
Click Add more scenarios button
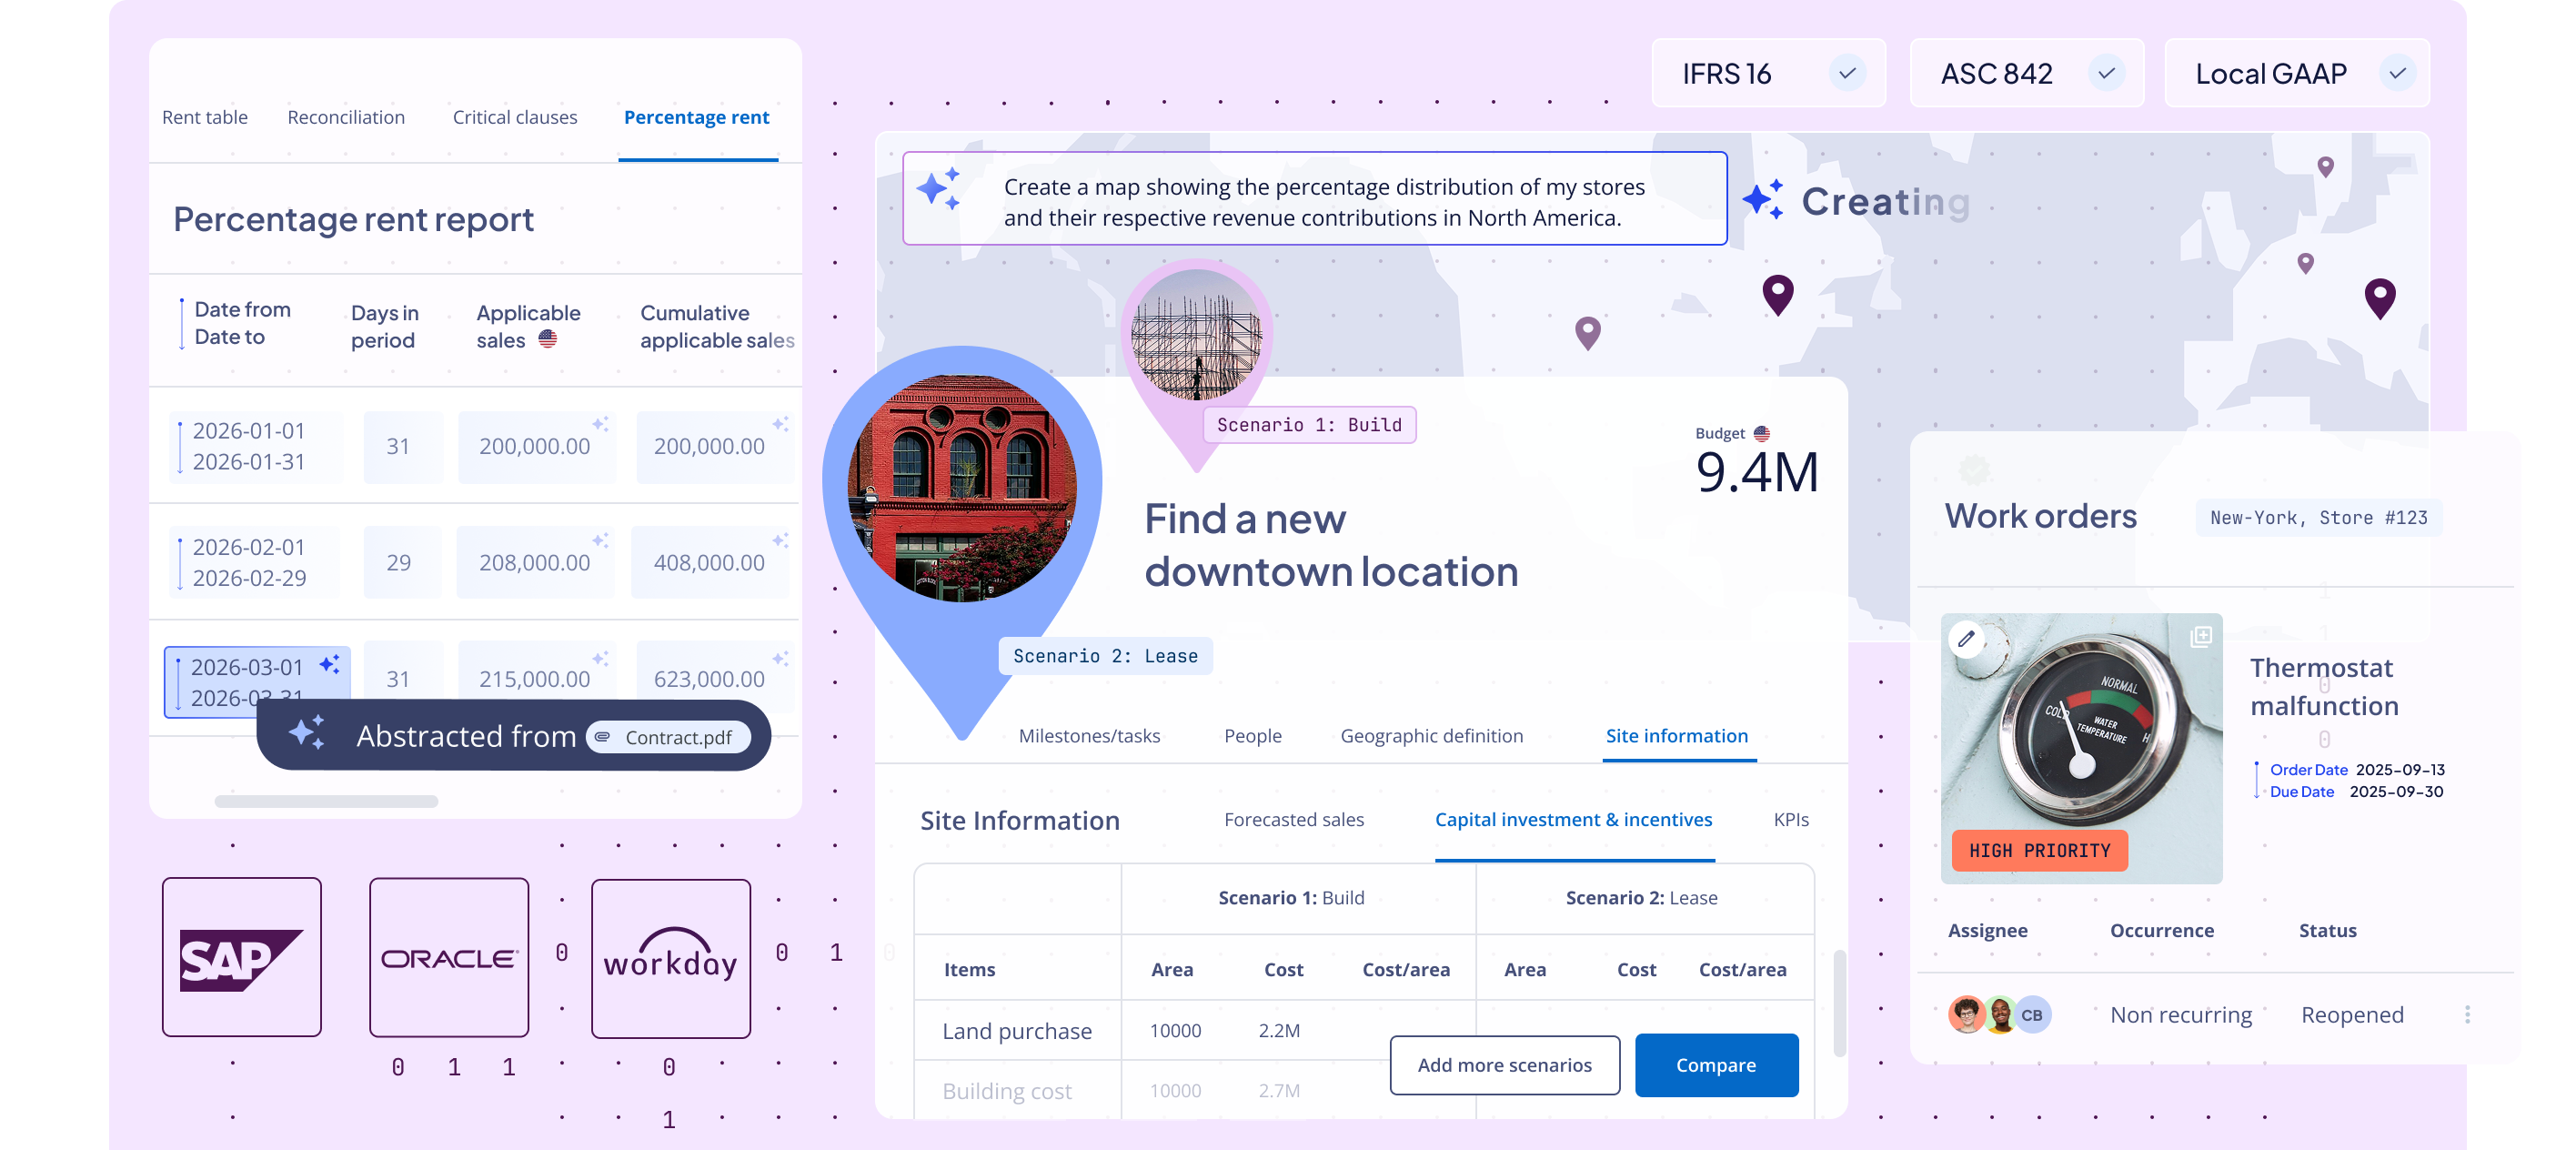1504,1065
